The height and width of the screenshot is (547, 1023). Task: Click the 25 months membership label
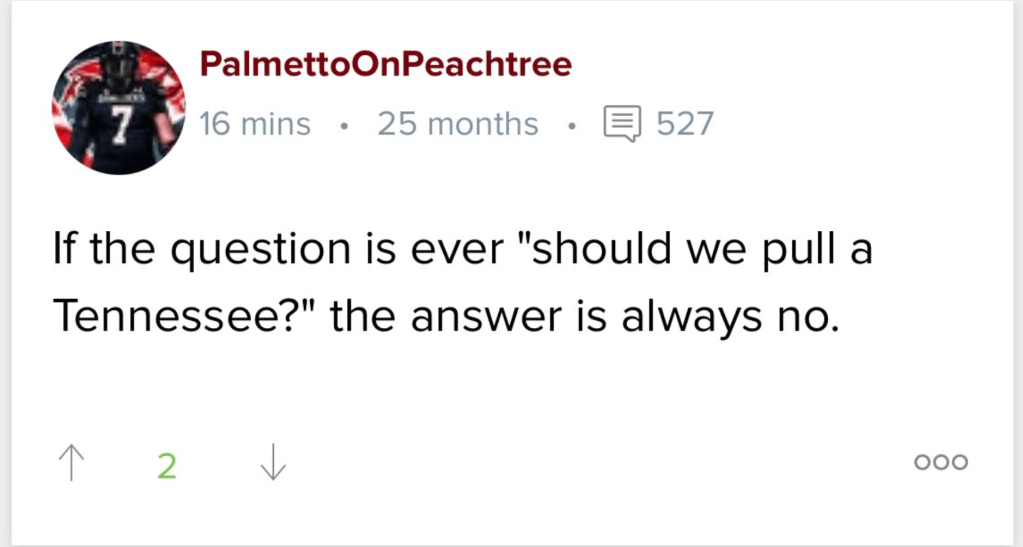pyautogui.click(x=457, y=125)
